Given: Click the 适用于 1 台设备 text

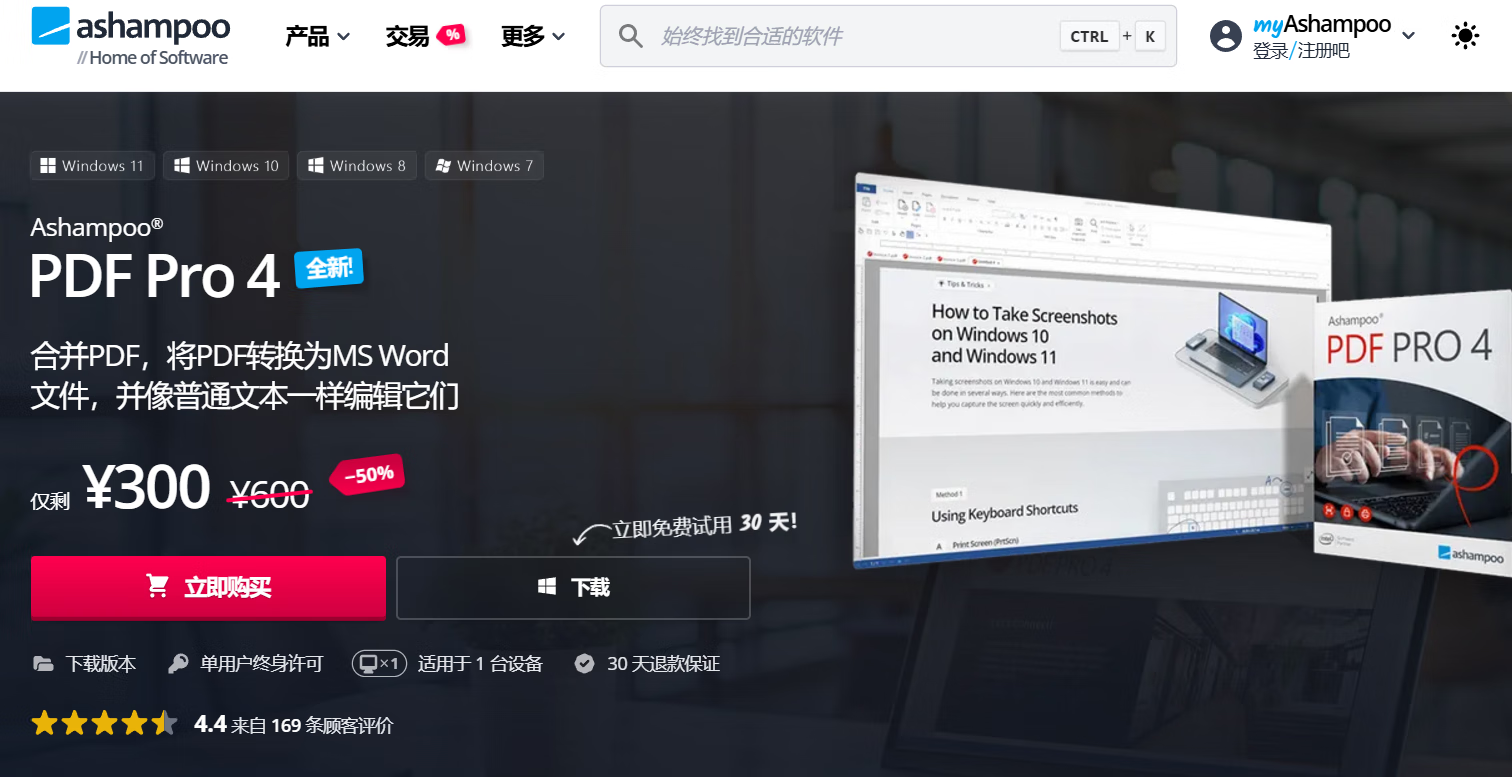Looking at the screenshot, I should pos(480,663).
